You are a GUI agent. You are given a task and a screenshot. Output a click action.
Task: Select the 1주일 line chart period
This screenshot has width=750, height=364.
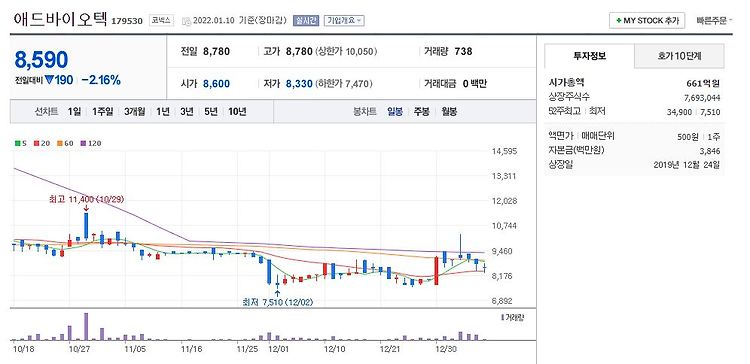click(x=102, y=112)
